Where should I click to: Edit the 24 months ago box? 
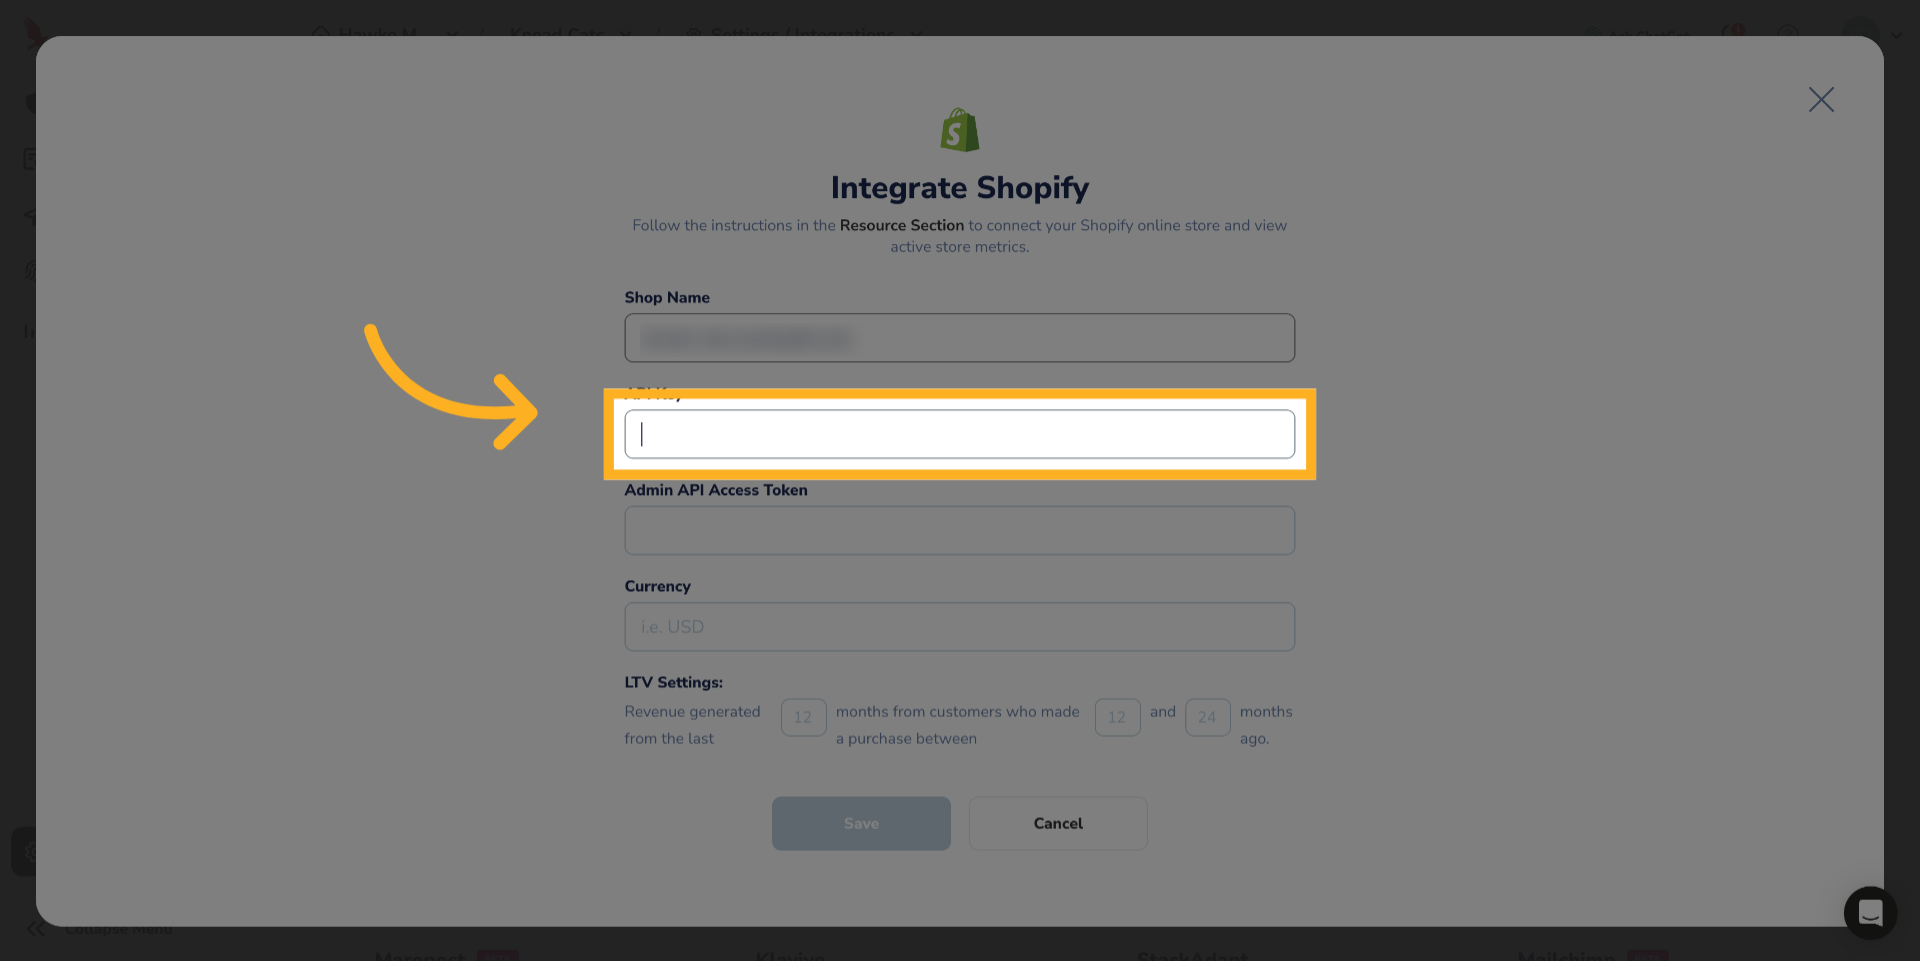click(1207, 717)
